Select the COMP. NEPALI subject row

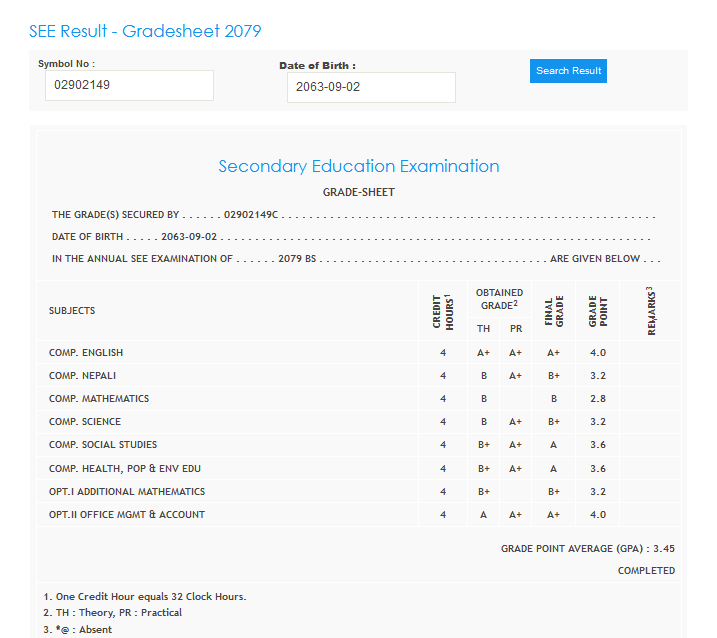click(84, 376)
